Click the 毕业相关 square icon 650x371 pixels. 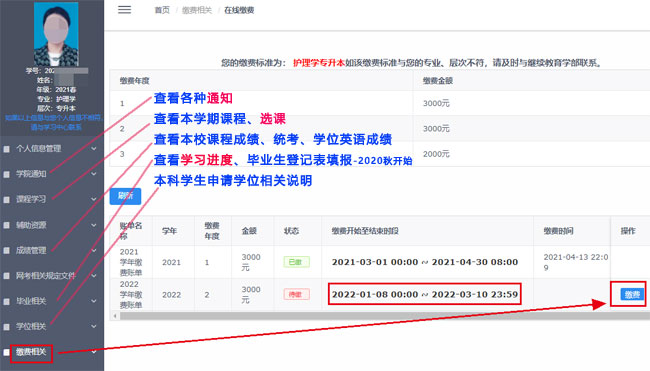click(7, 301)
